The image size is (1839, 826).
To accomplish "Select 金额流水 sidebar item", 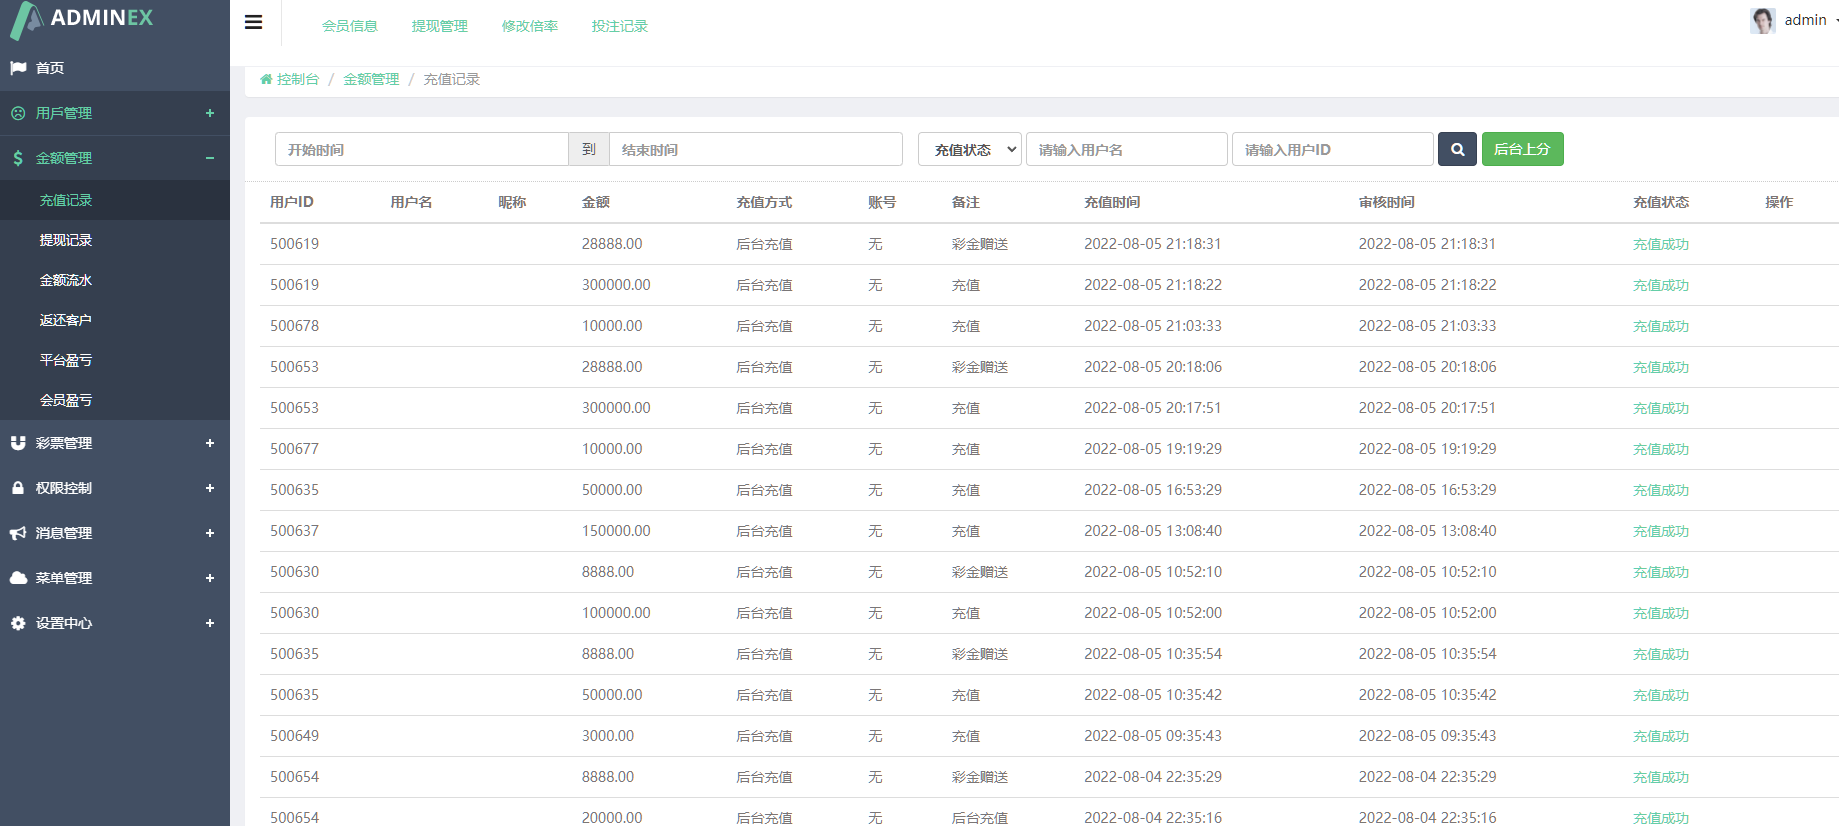I will point(66,280).
